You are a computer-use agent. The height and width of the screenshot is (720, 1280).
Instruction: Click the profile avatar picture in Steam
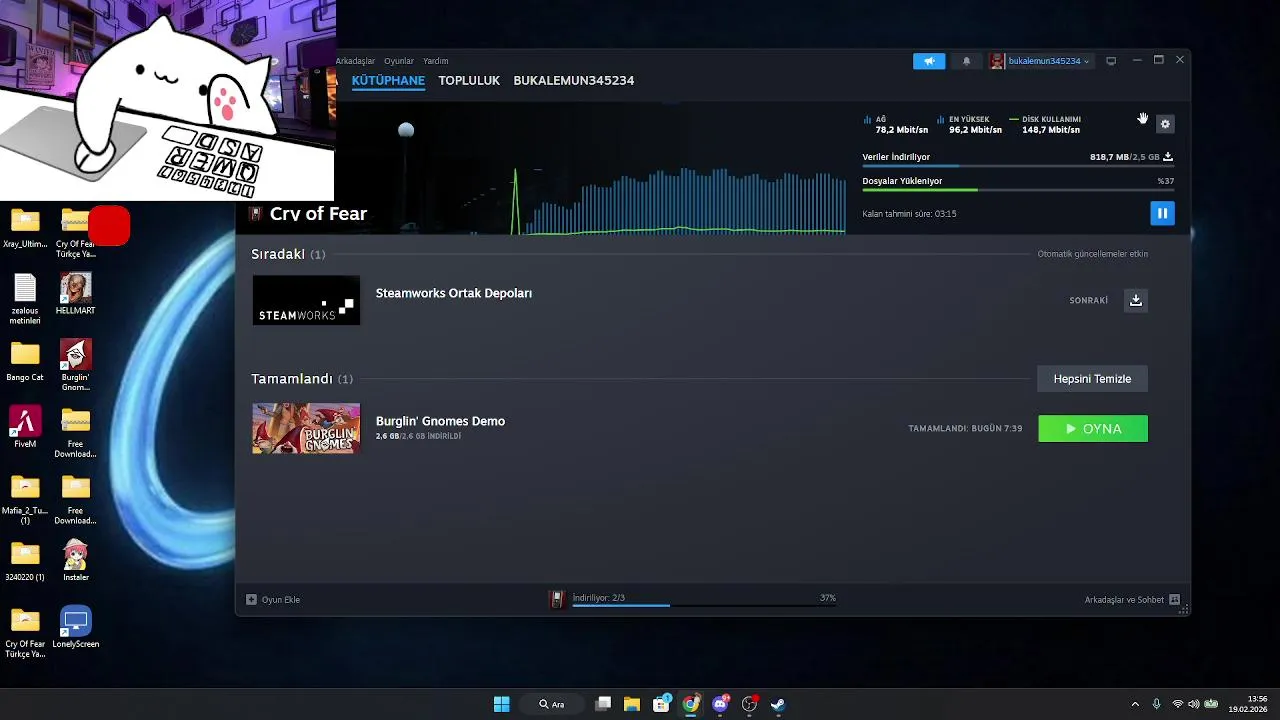[997, 61]
